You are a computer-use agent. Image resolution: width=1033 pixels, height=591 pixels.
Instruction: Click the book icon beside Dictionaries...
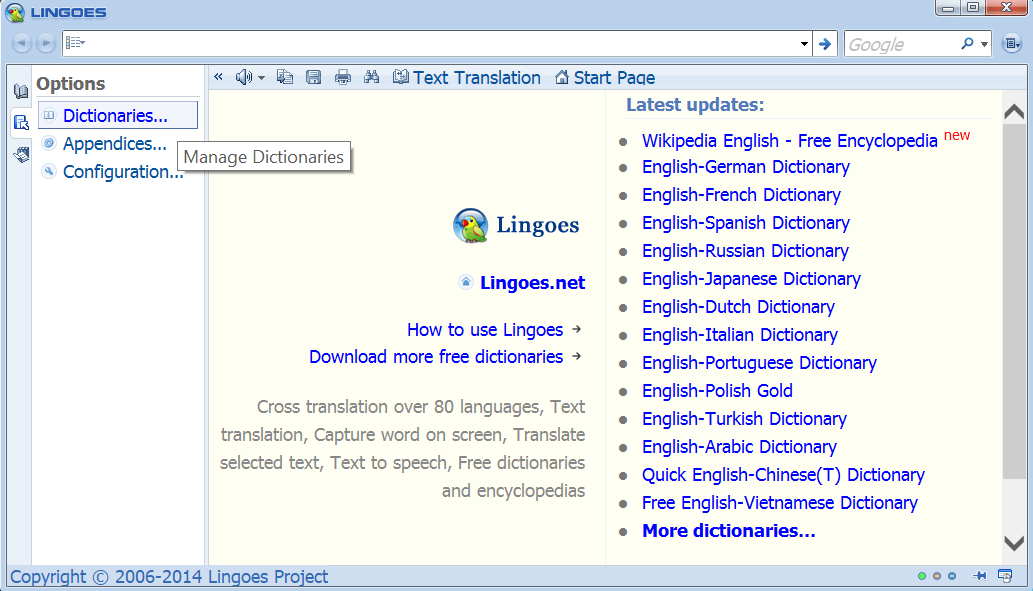click(x=49, y=115)
